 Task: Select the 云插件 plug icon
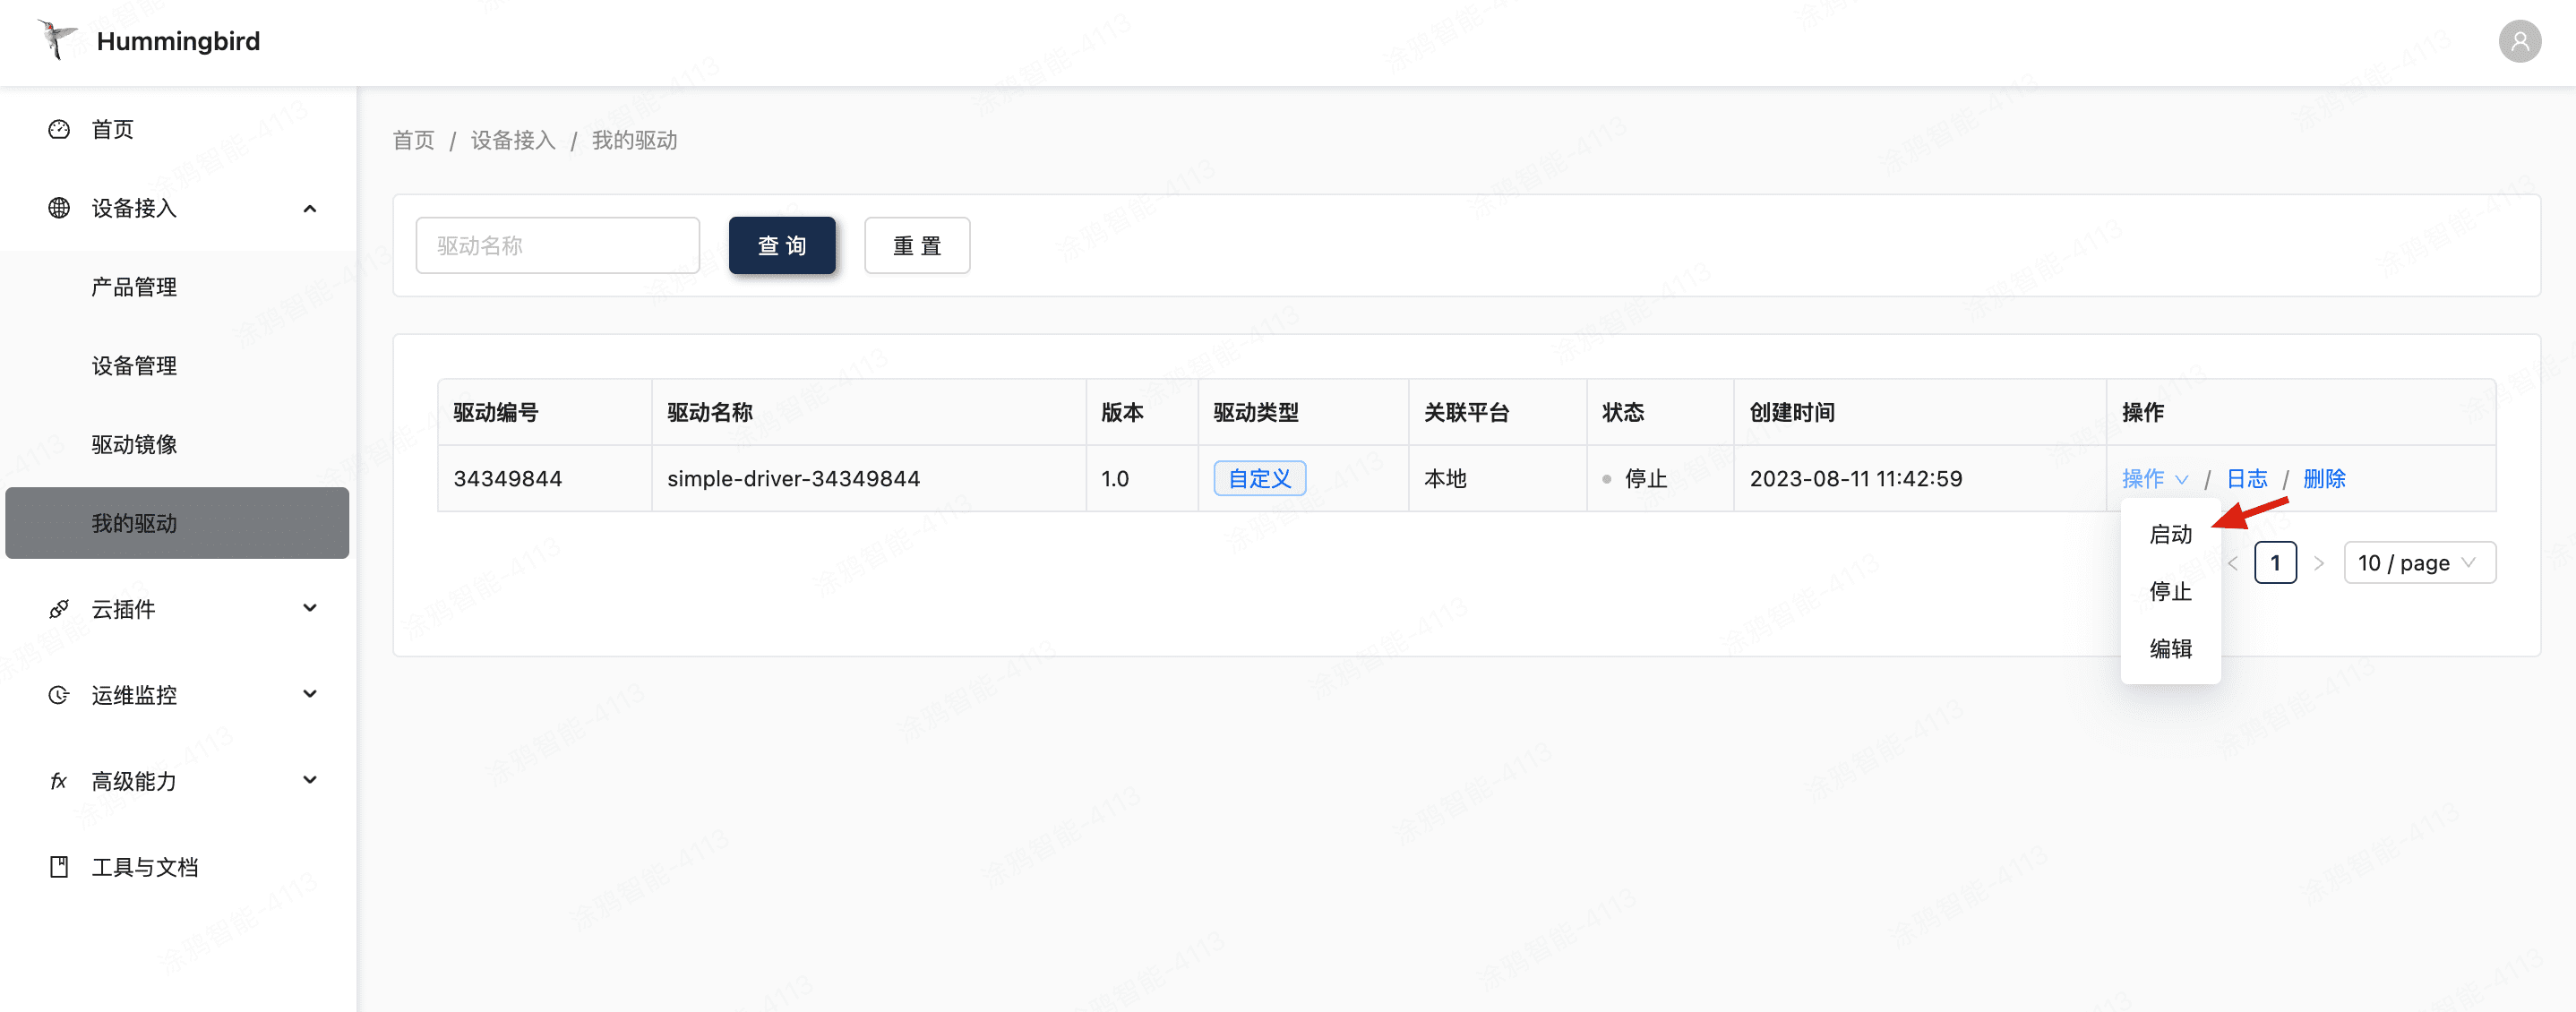click(x=58, y=608)
